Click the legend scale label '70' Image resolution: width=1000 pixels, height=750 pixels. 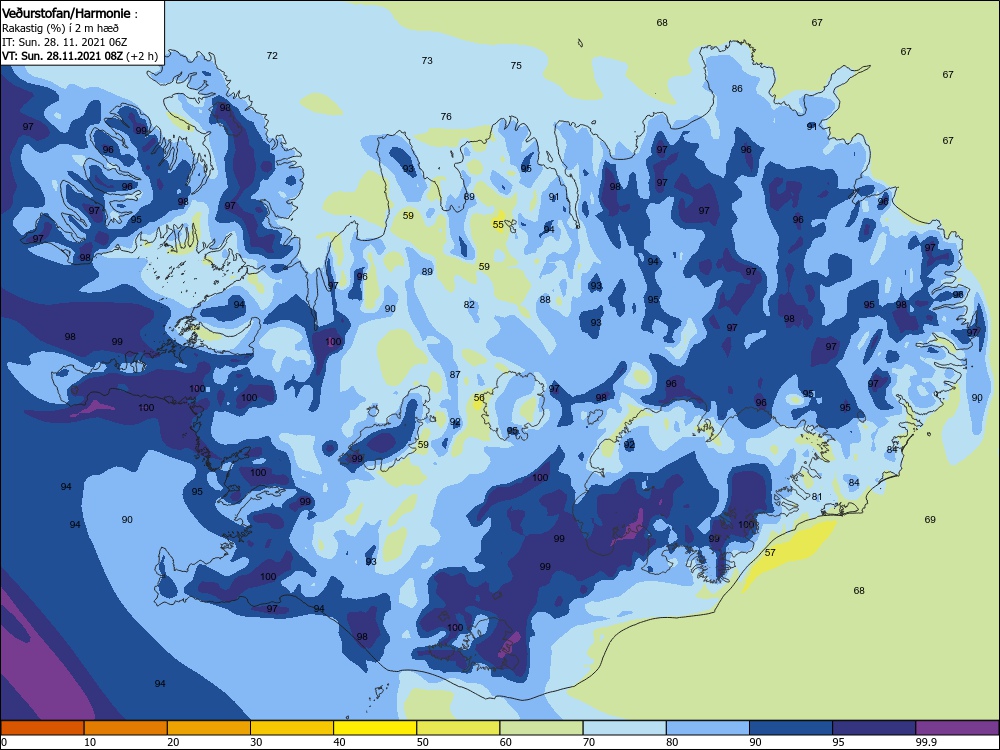tap(589, 742)
